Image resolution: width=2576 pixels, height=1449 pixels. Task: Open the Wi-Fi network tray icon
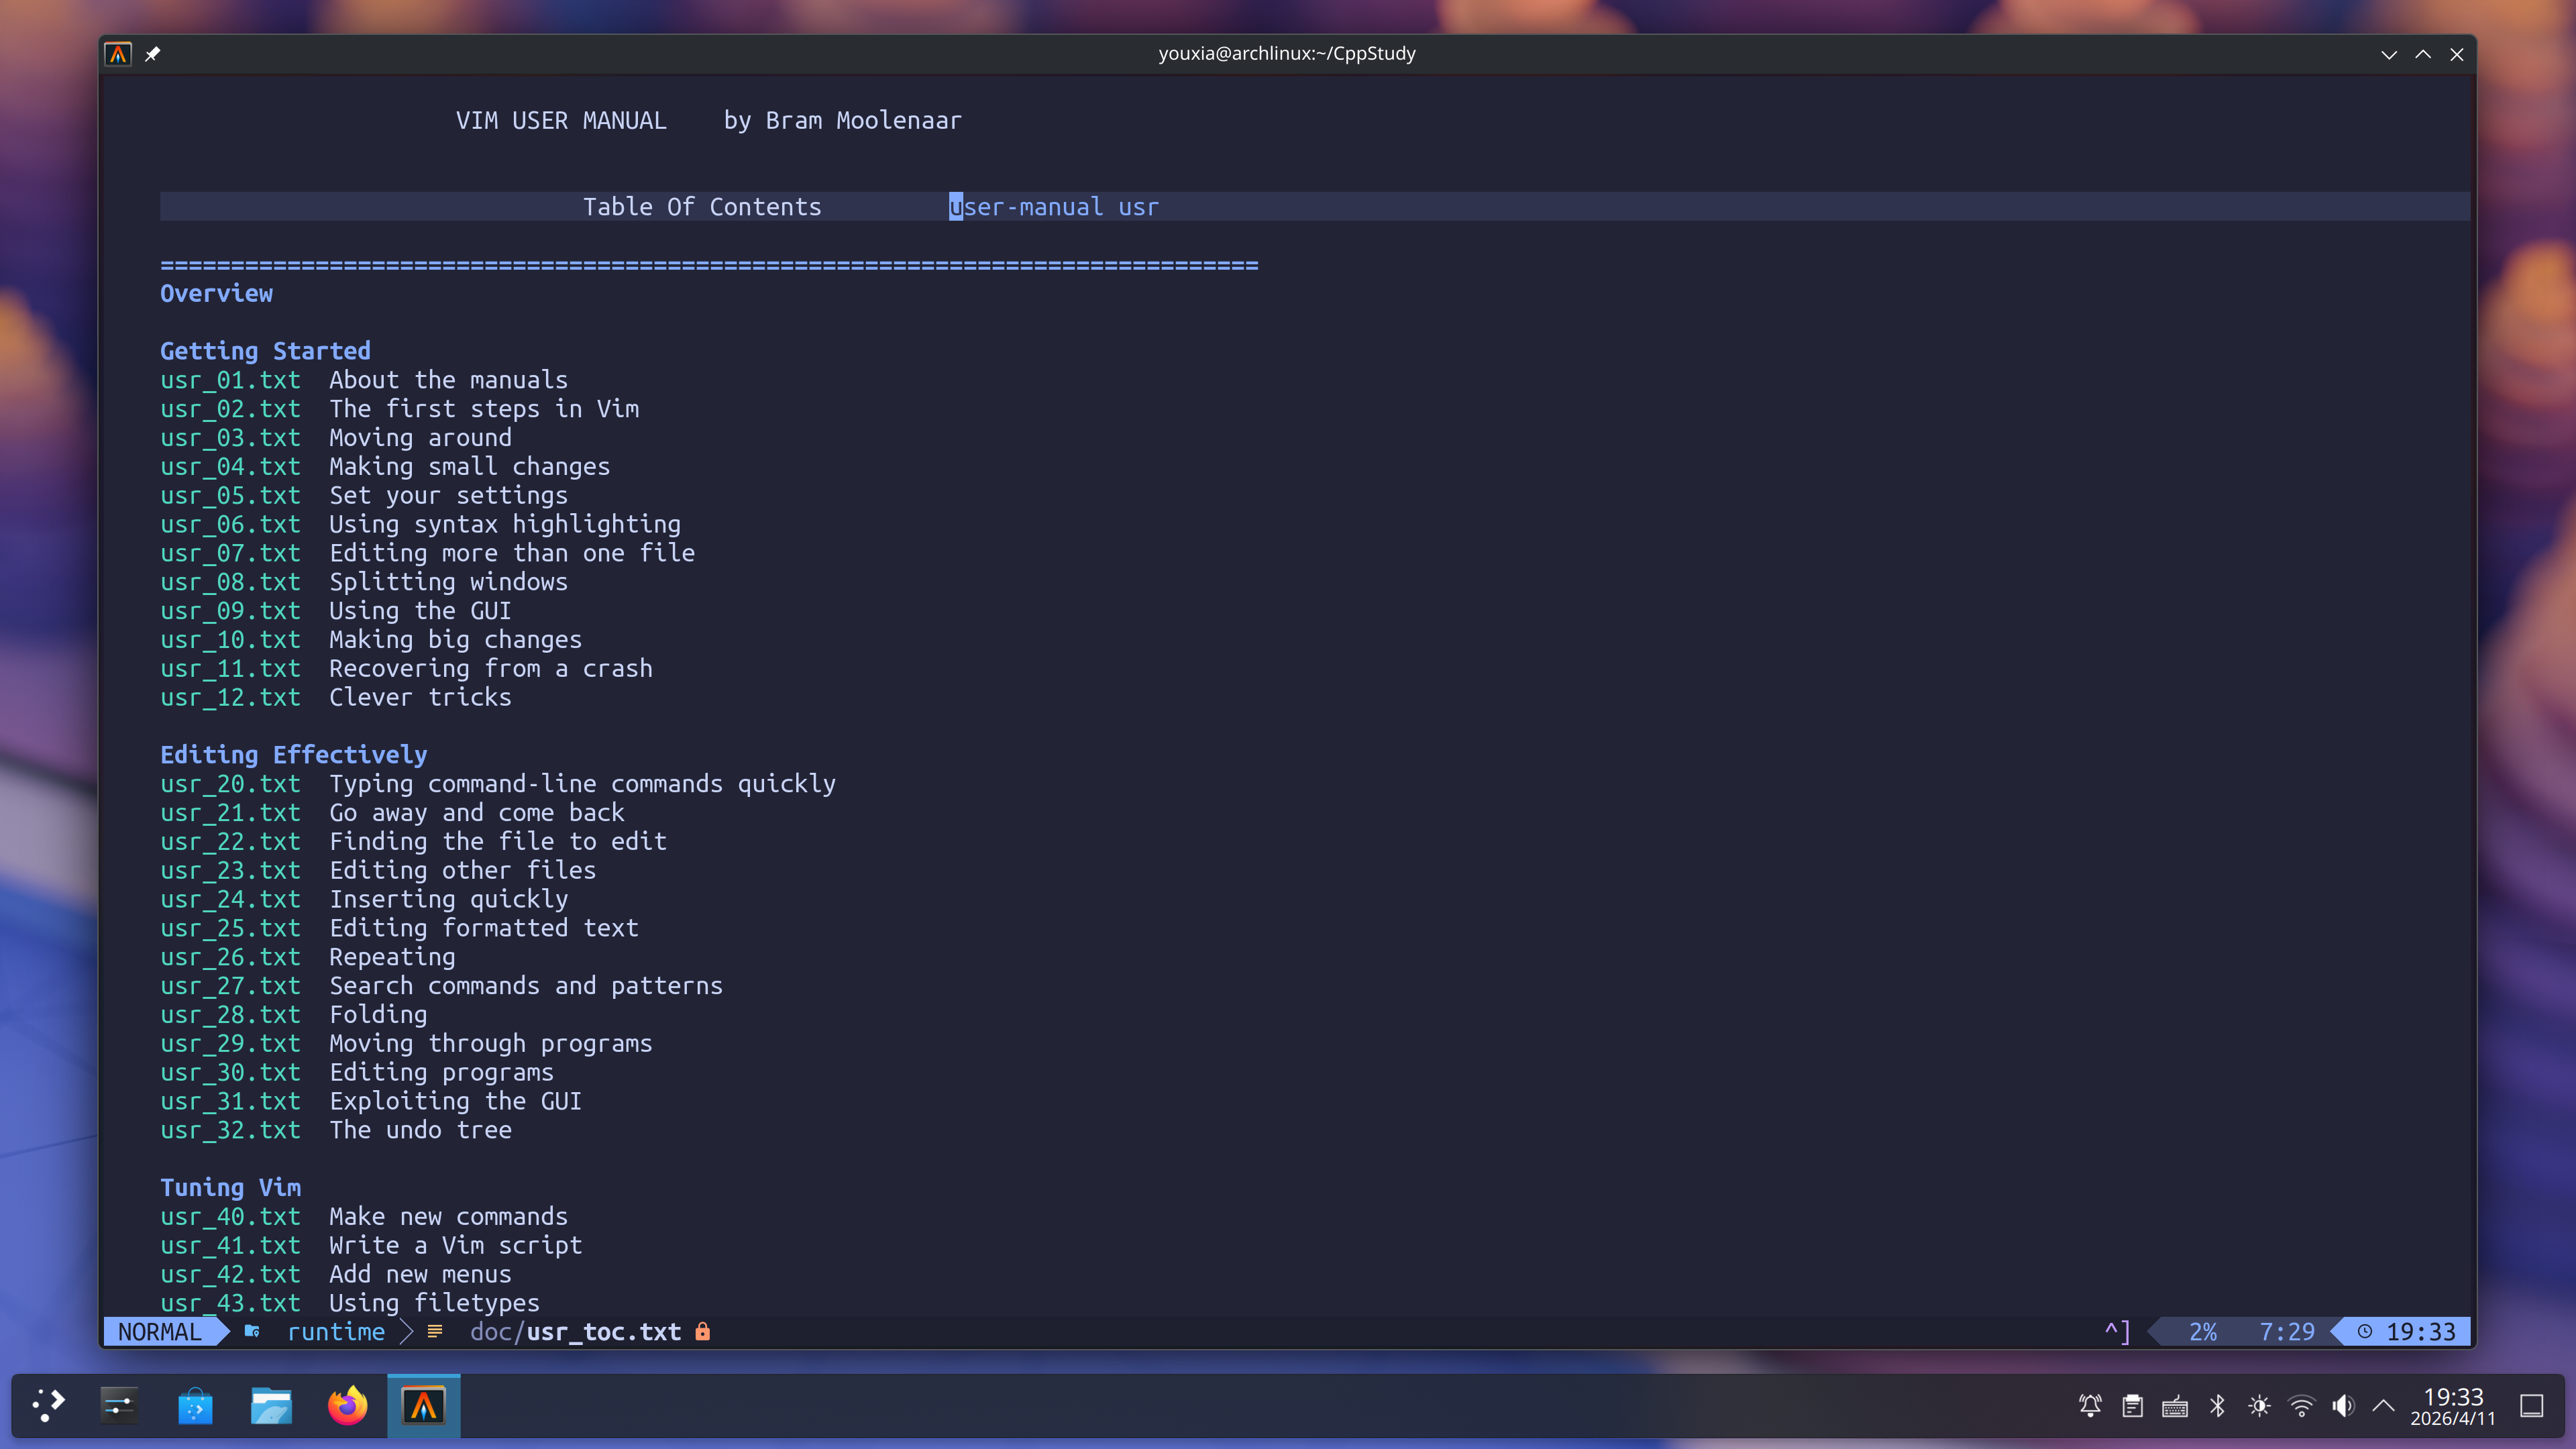(2301, 1406)
